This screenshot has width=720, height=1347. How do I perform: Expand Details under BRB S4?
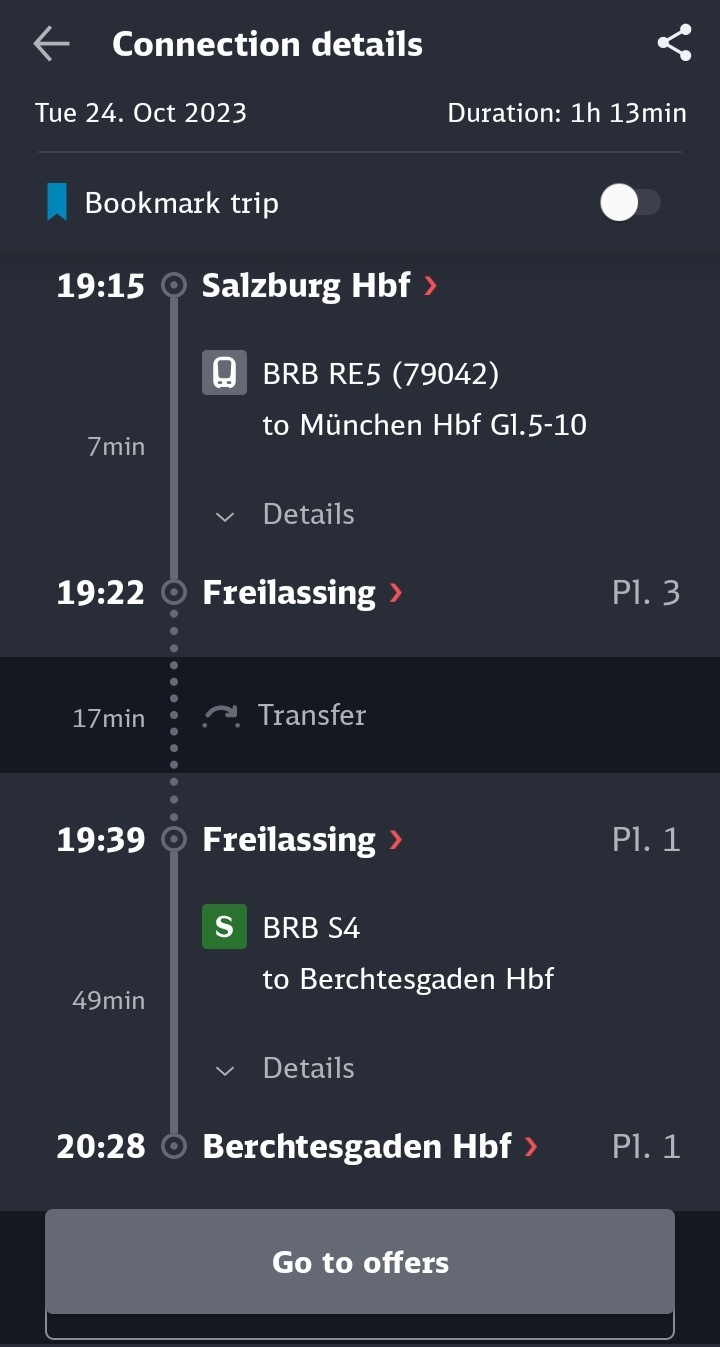[286, 1068]
